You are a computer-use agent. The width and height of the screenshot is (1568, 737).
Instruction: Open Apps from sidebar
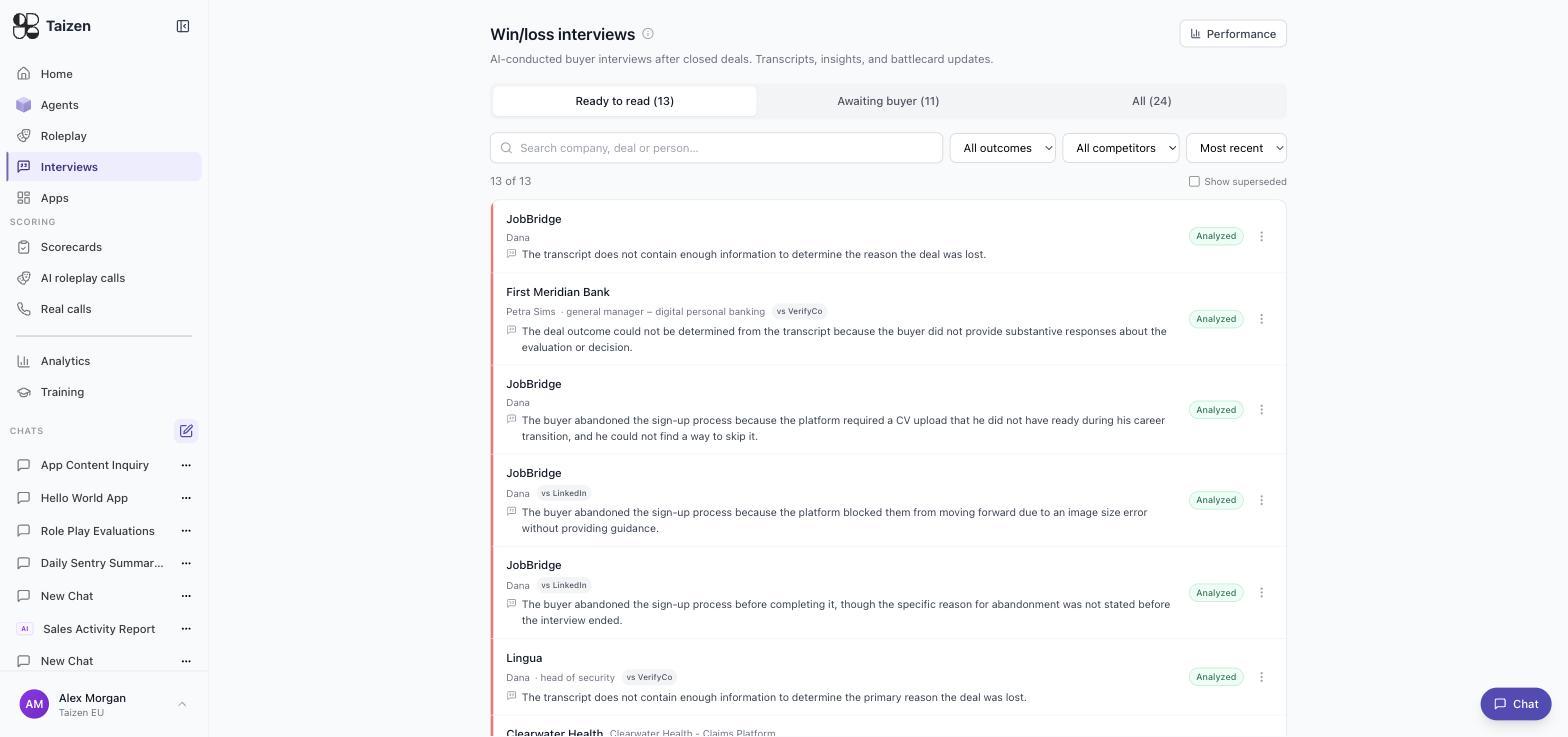coord(104,198)
